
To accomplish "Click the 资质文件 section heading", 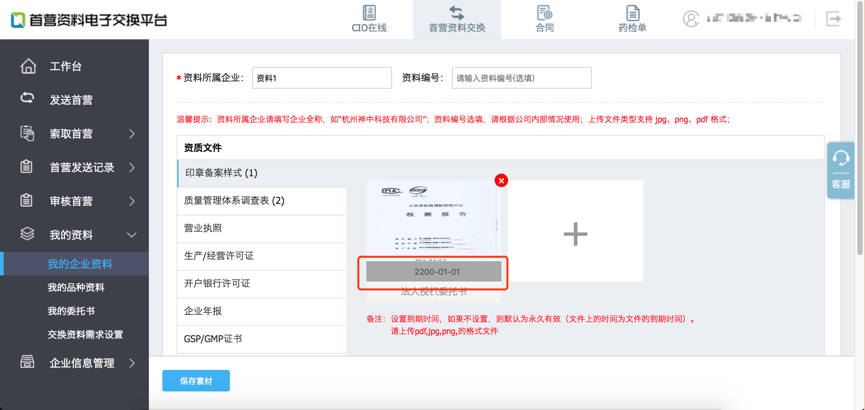I will [203, 148].
